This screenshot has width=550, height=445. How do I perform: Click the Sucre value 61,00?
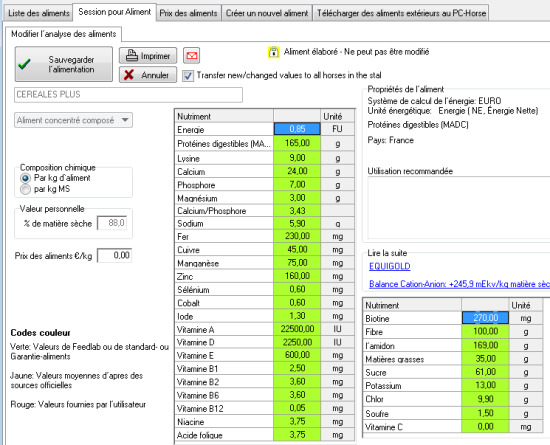[x=485, y=372]
